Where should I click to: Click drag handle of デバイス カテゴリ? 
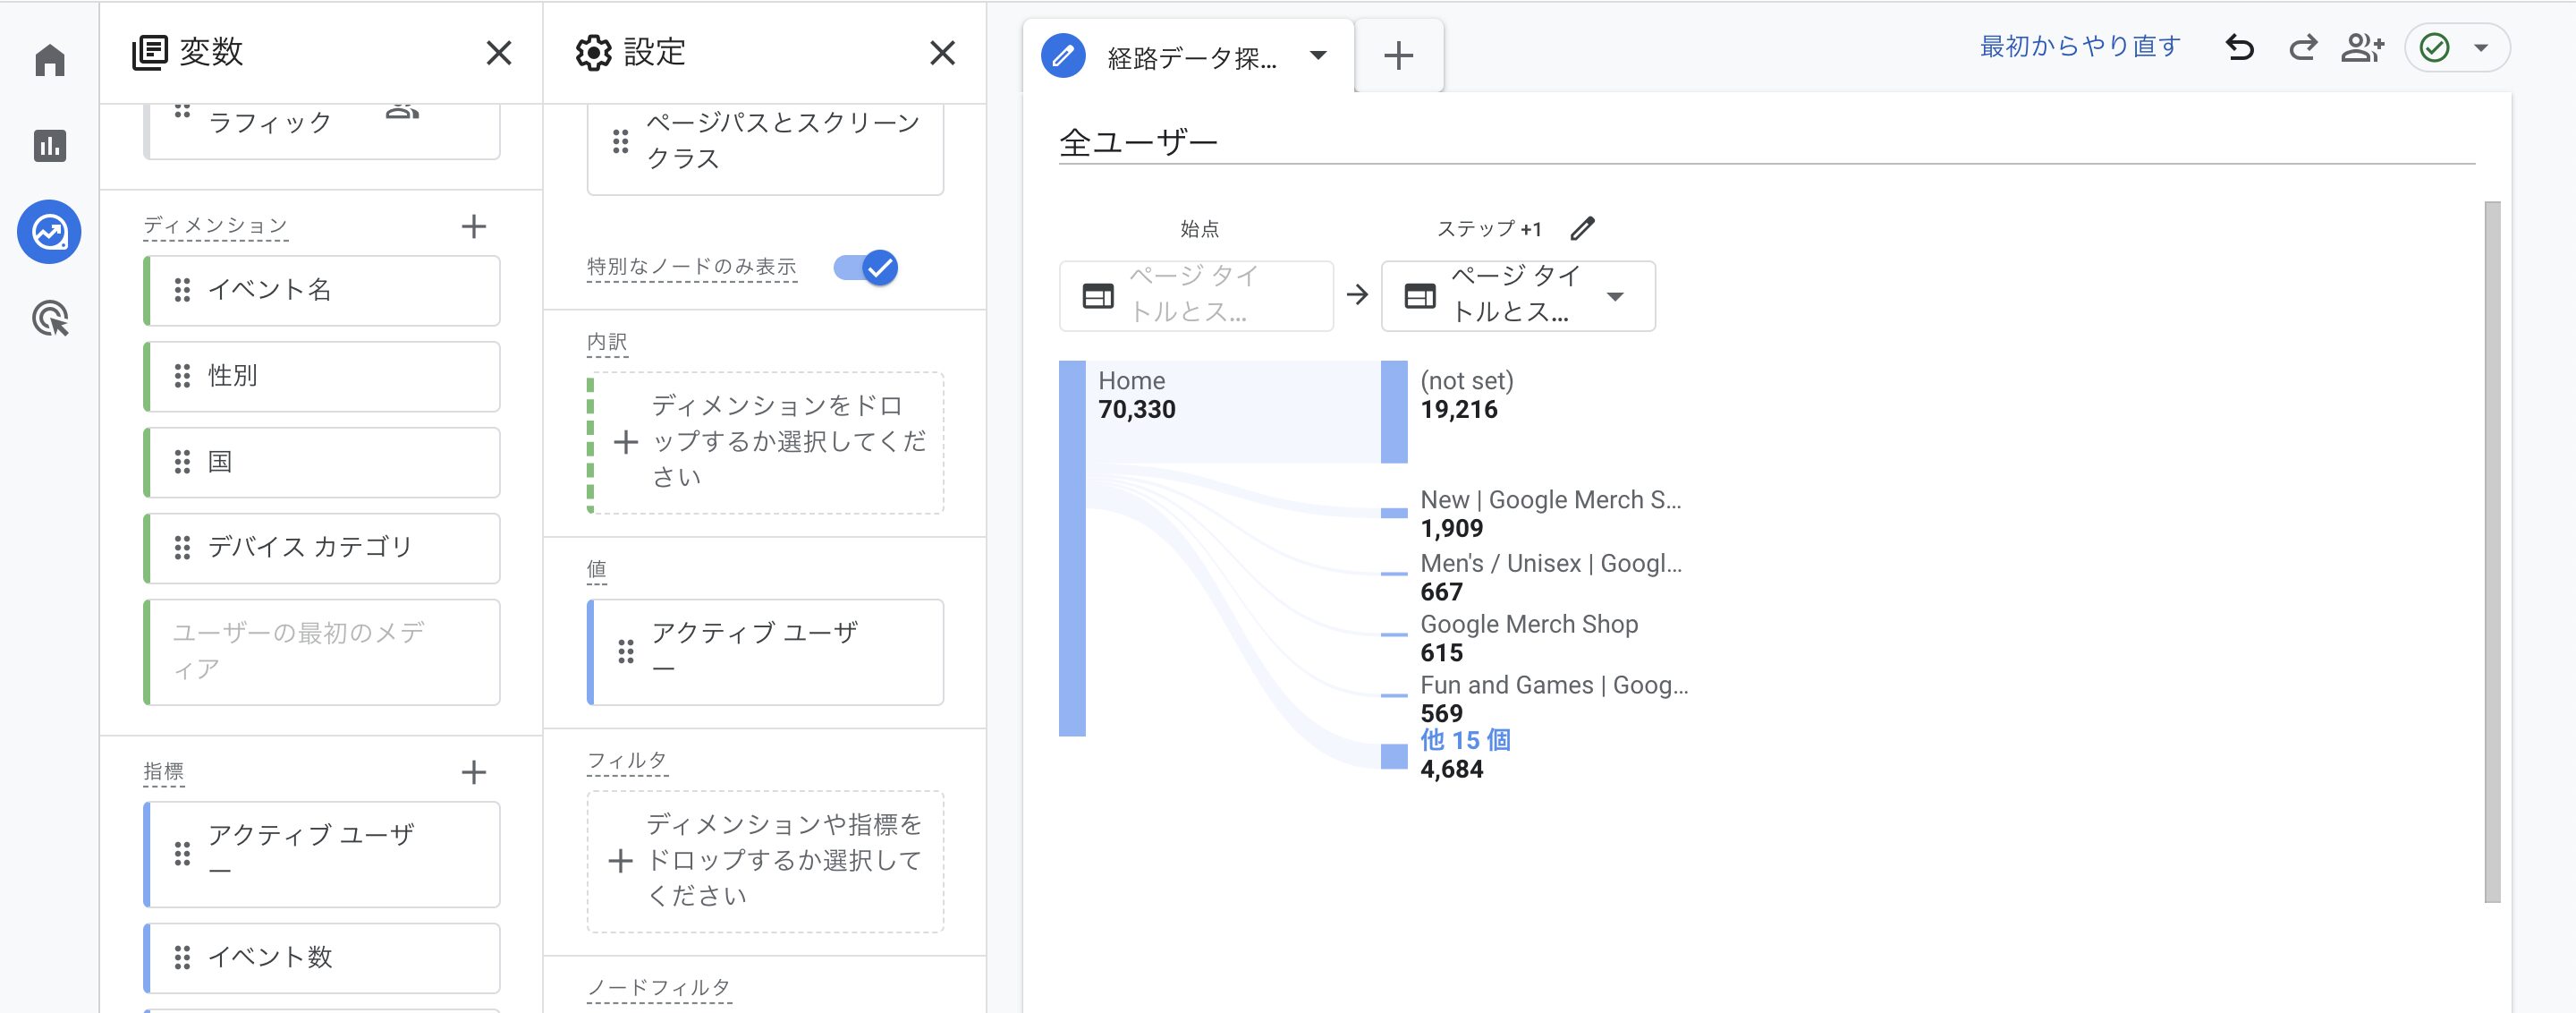[182, 548]
